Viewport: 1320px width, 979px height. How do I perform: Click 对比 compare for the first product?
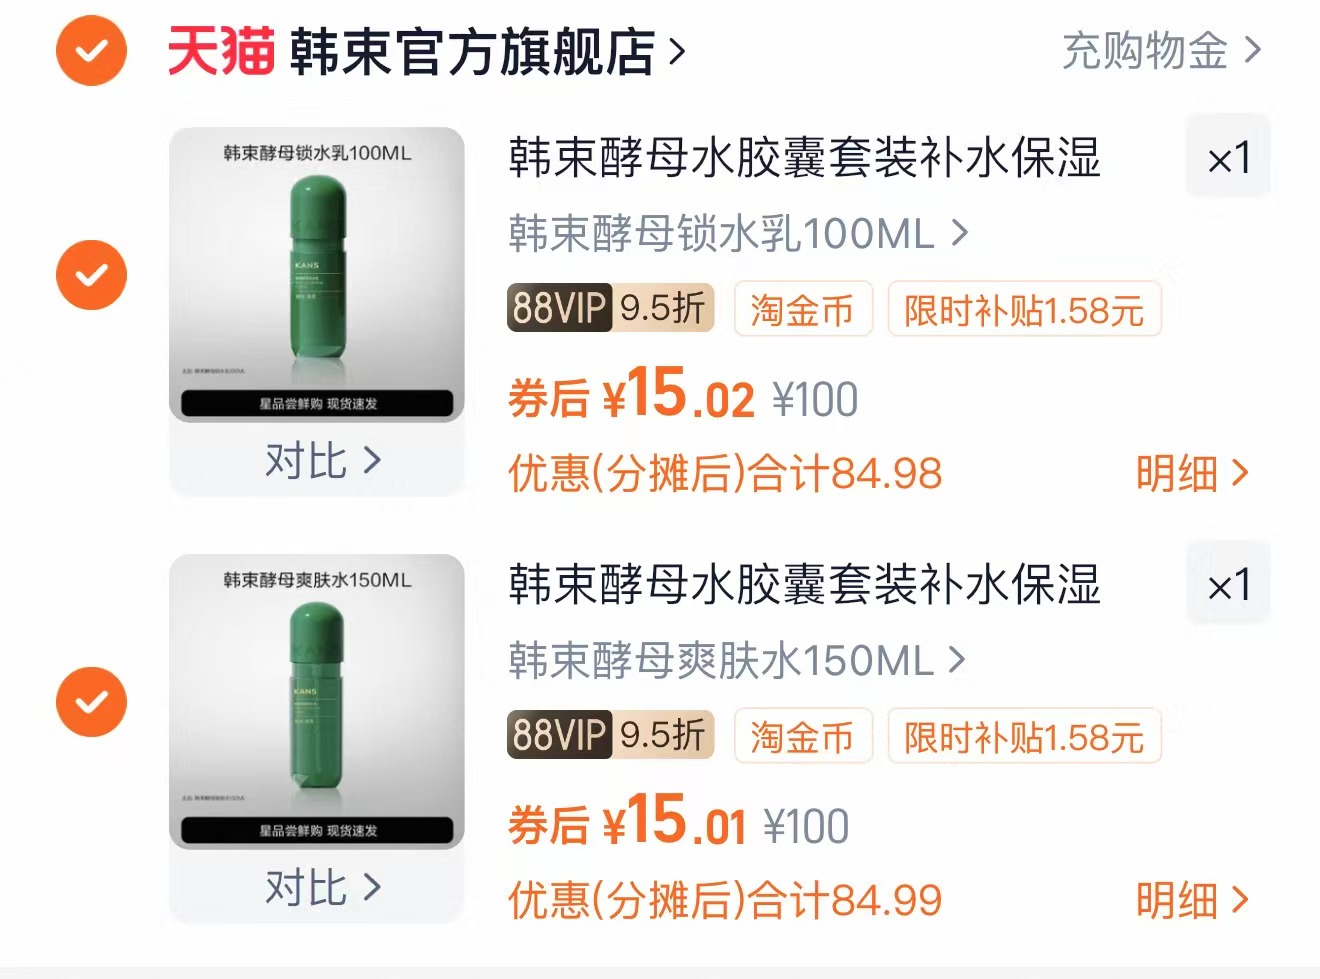(x=318, y=461)
